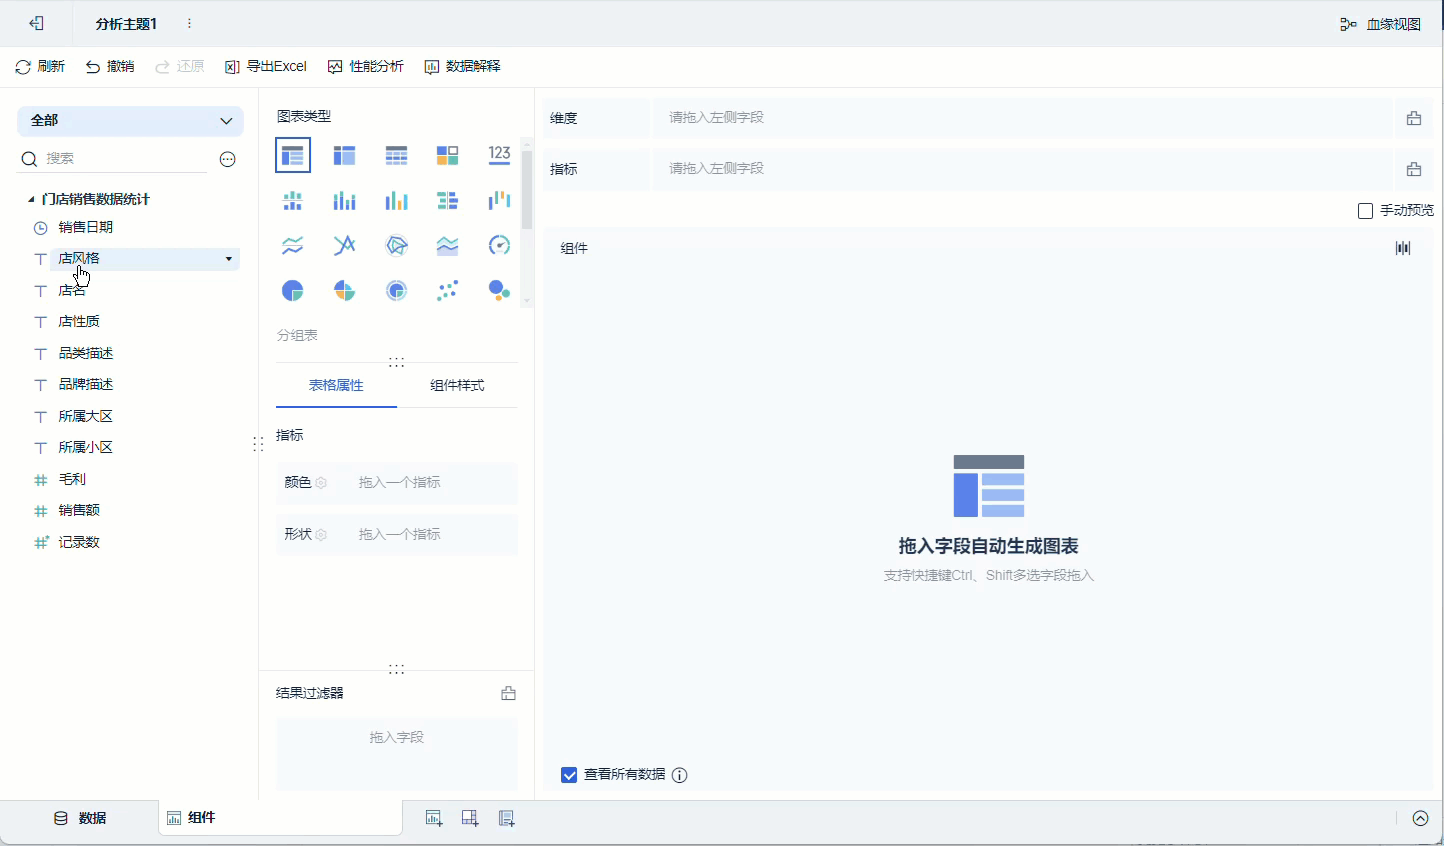1444x846 pixels.
Task: Select the 销售额 measure field
Action: (x=79, y=511)
